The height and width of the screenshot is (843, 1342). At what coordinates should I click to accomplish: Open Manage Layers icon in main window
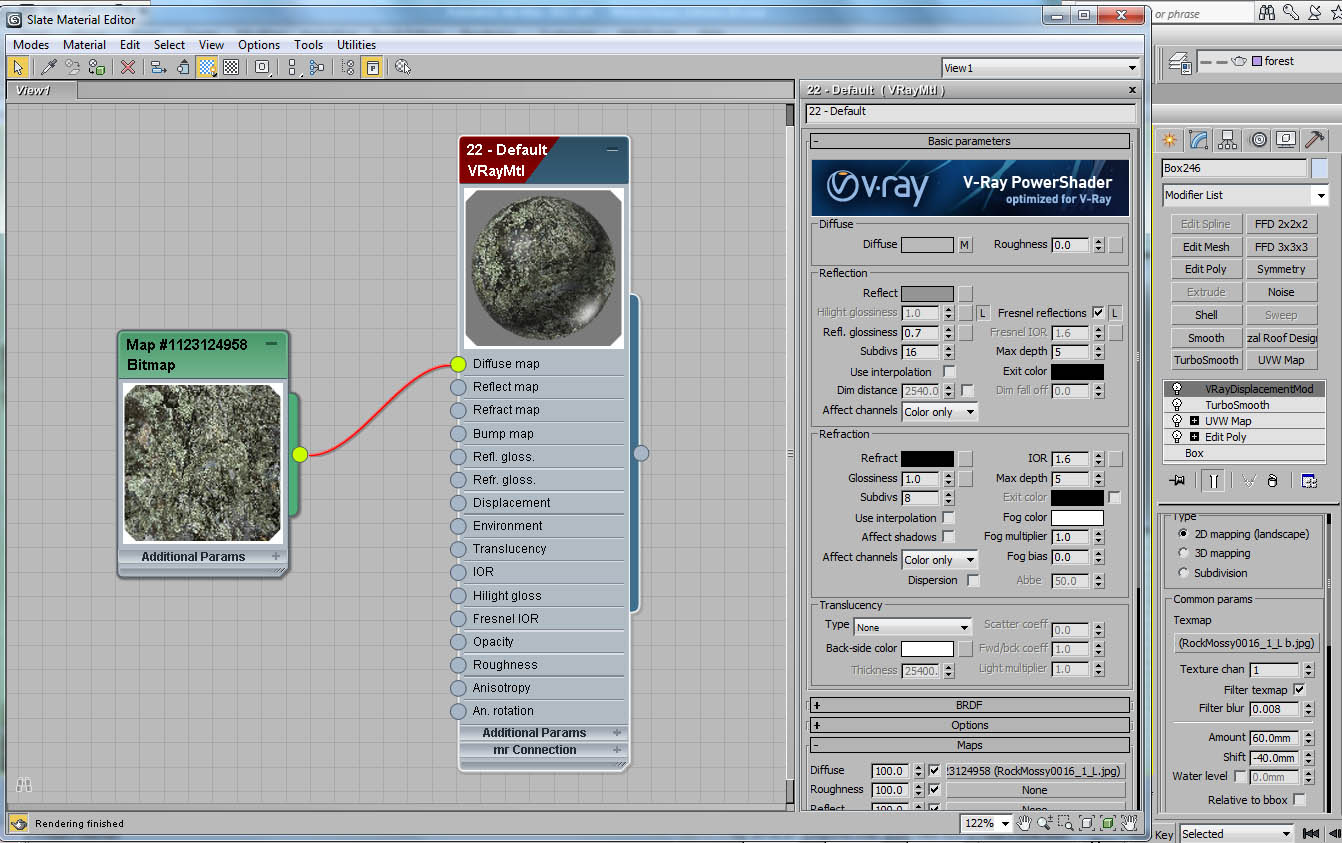tap(1180, 62)
